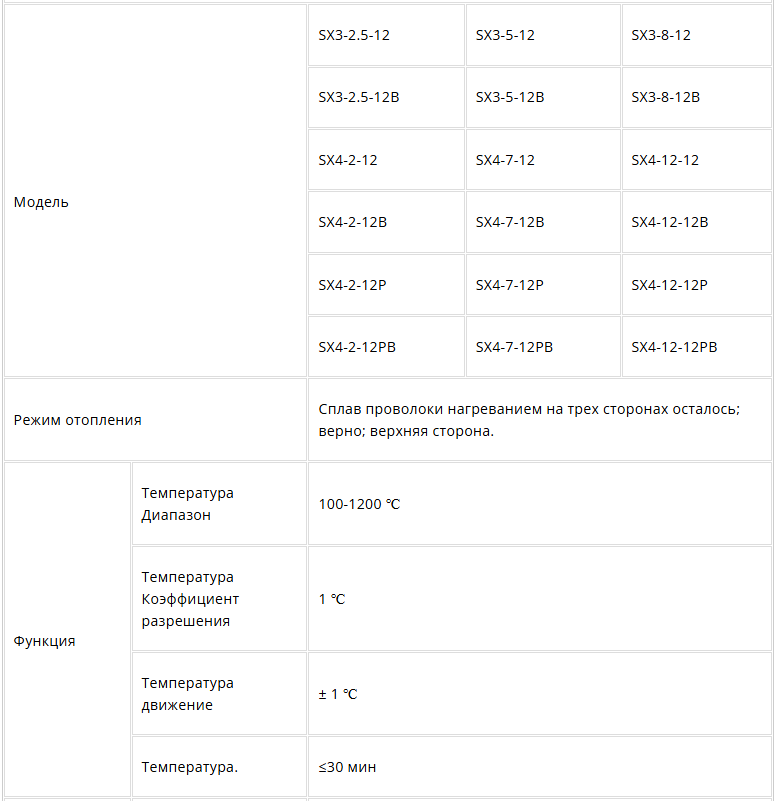Select the SX4-7-12 model entry
Viewport: 781px width, 801px height.
pyautogui.click(x=543, y=160)
